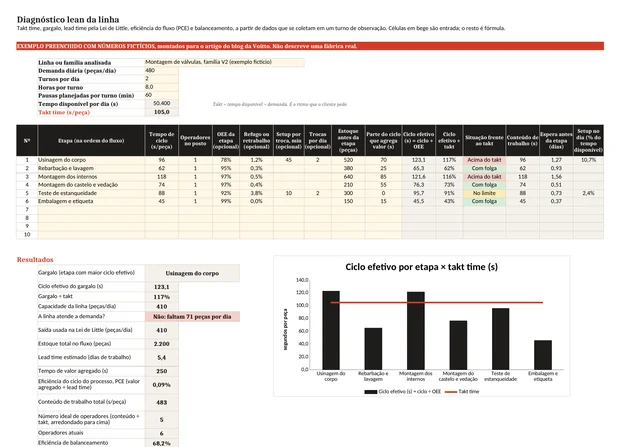Click the planned breaks value 60
620x447 pixels.
coord(162,95)
